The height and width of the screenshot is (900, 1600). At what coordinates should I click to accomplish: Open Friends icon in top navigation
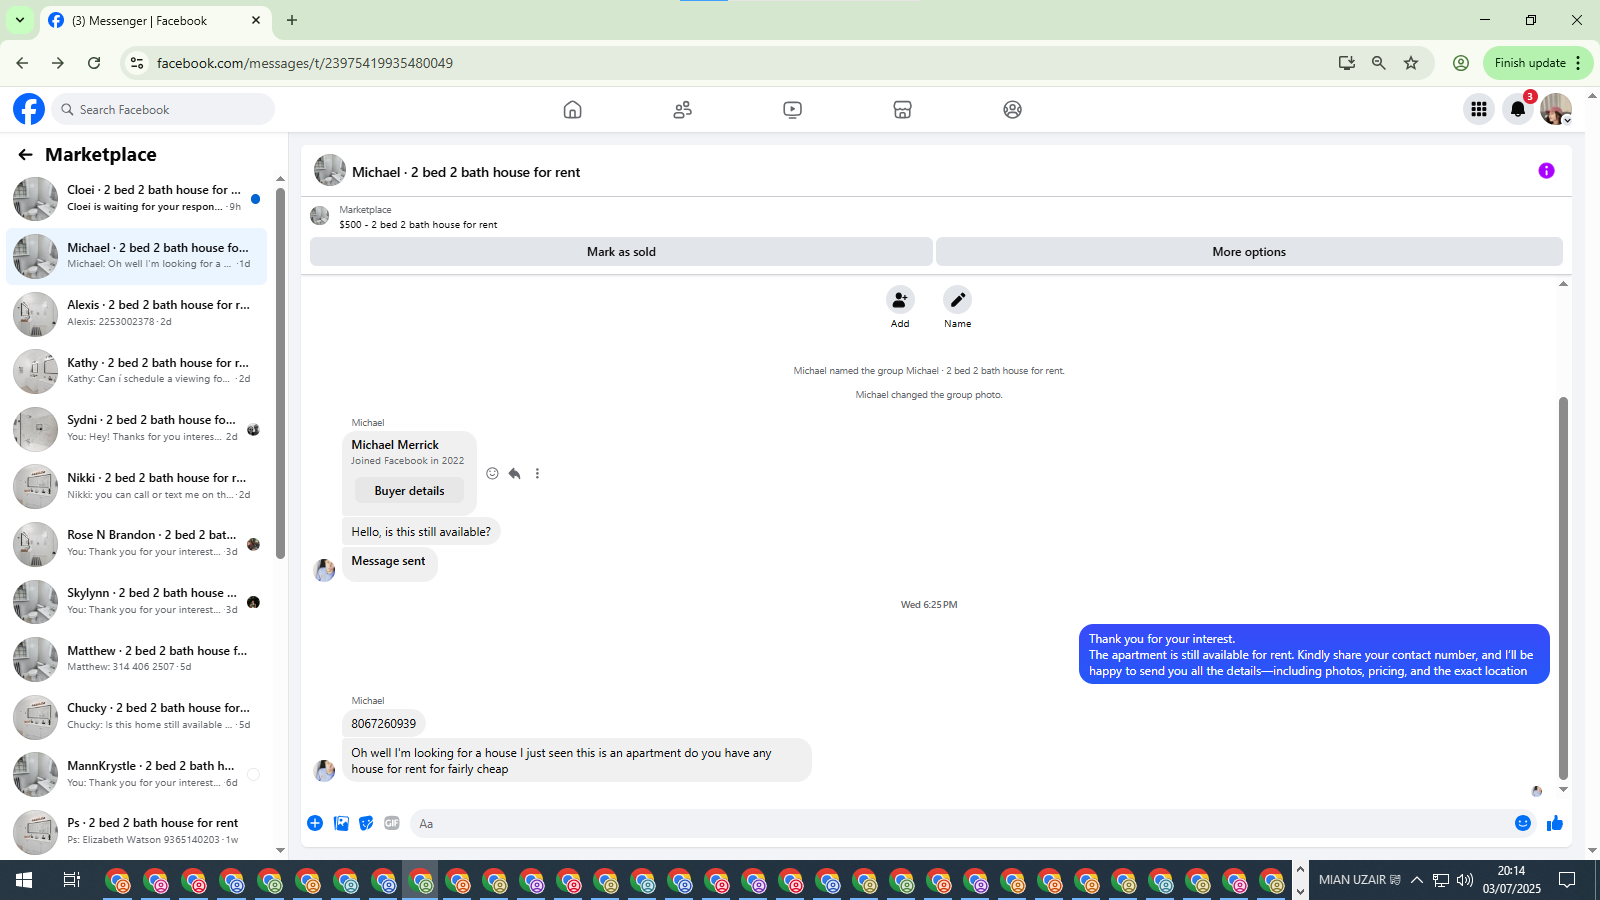682,110
